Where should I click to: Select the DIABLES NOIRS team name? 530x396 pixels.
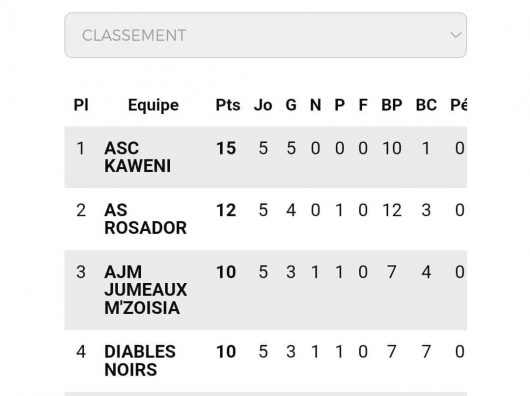tap(140, 361)
